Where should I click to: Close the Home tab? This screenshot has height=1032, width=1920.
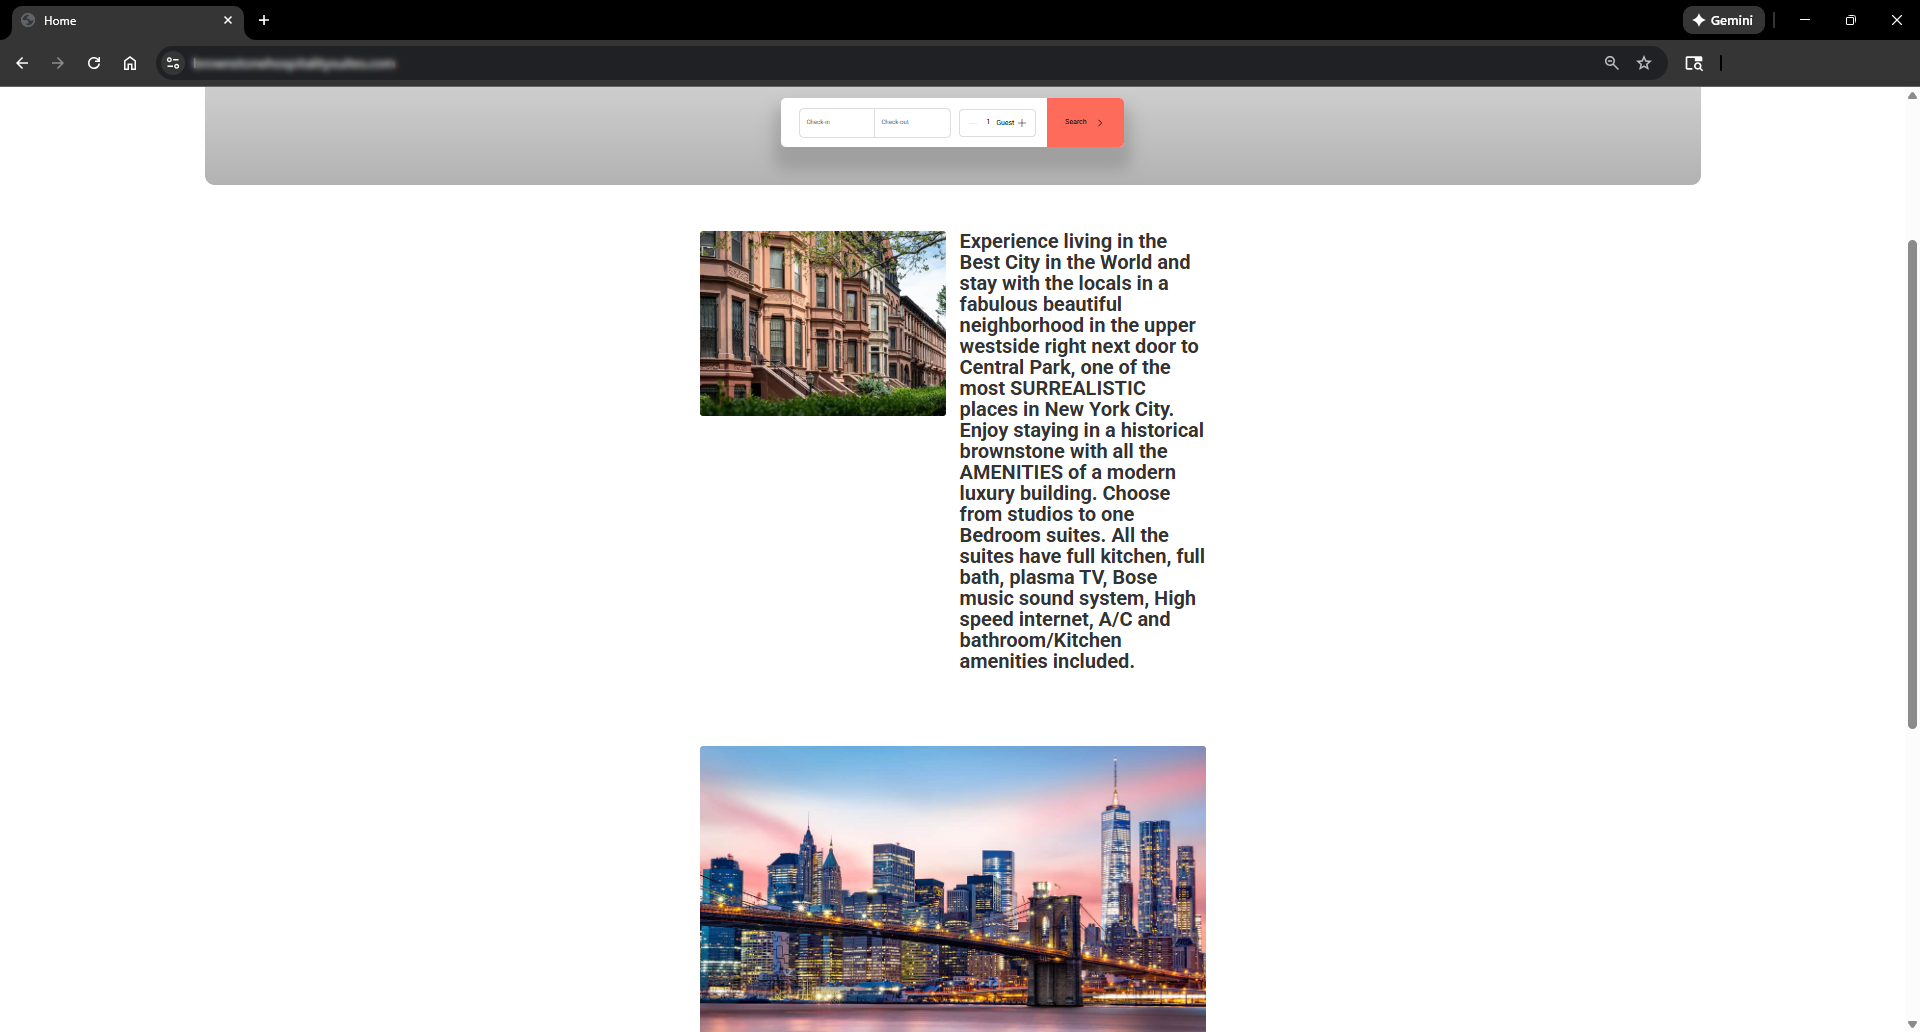tap(228, 20)
